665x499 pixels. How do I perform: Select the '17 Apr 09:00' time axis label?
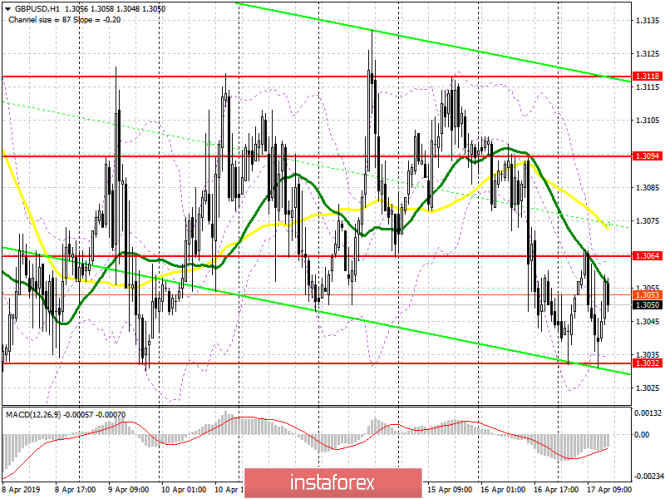[x=609, y=489]
